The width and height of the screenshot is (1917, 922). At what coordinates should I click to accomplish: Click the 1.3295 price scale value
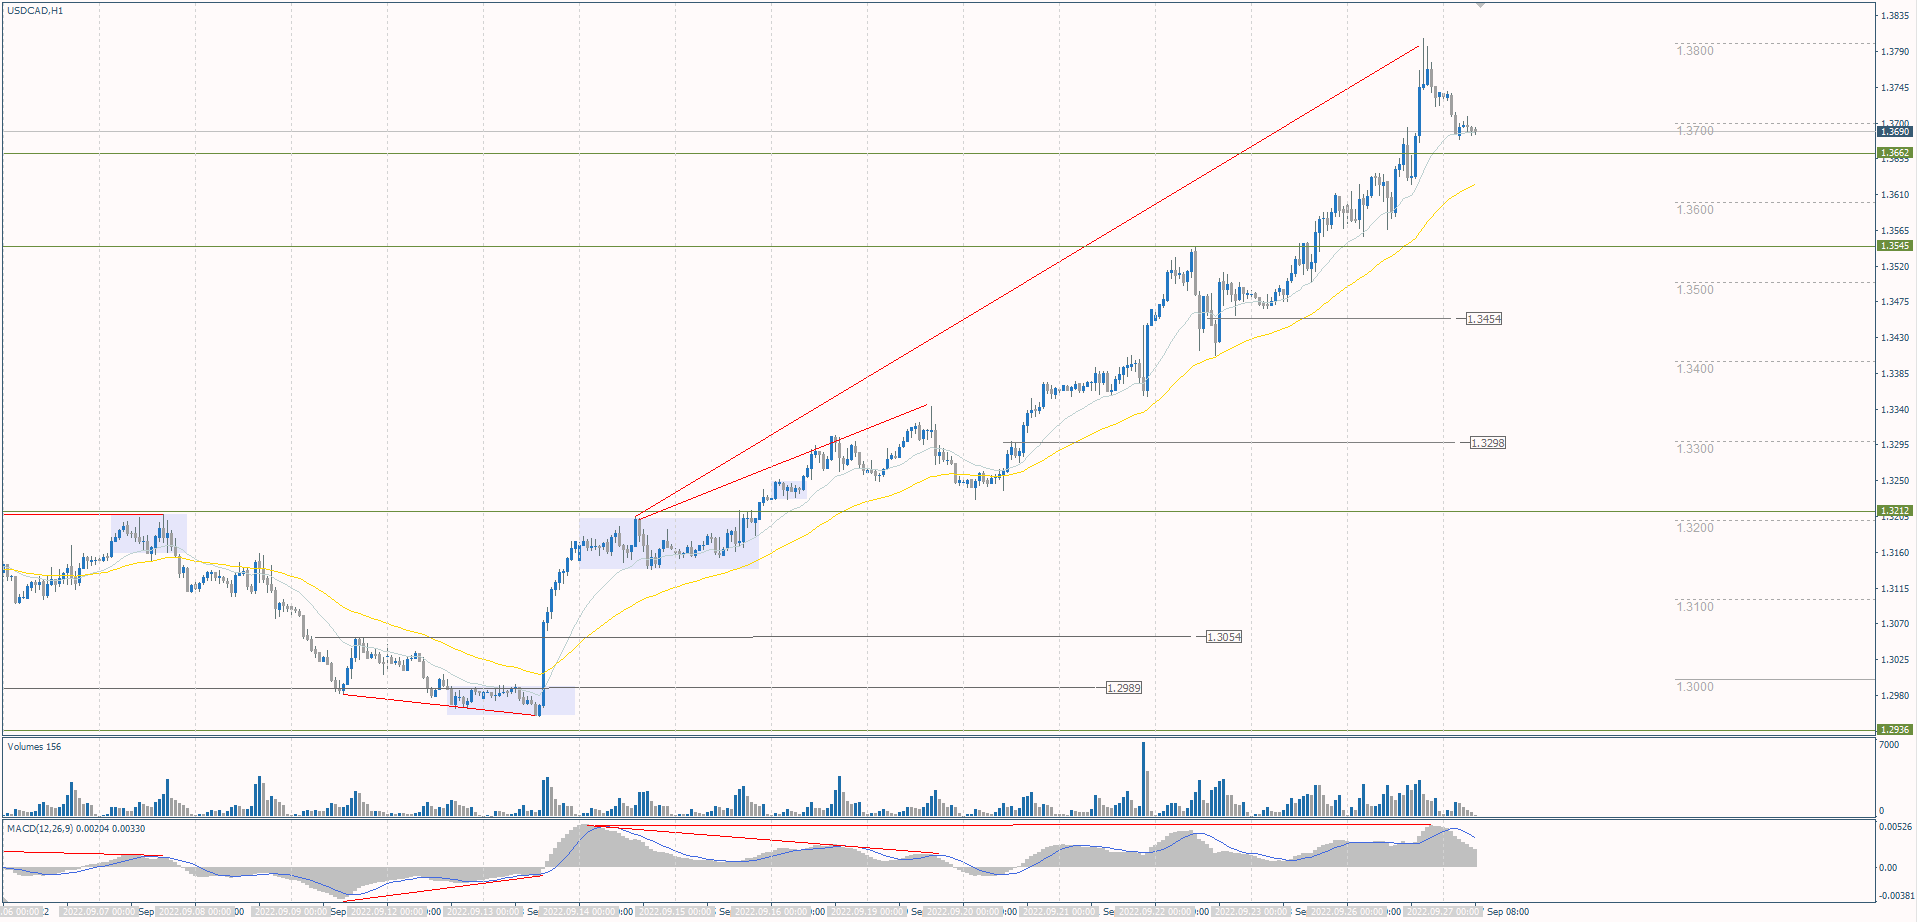1895,445
